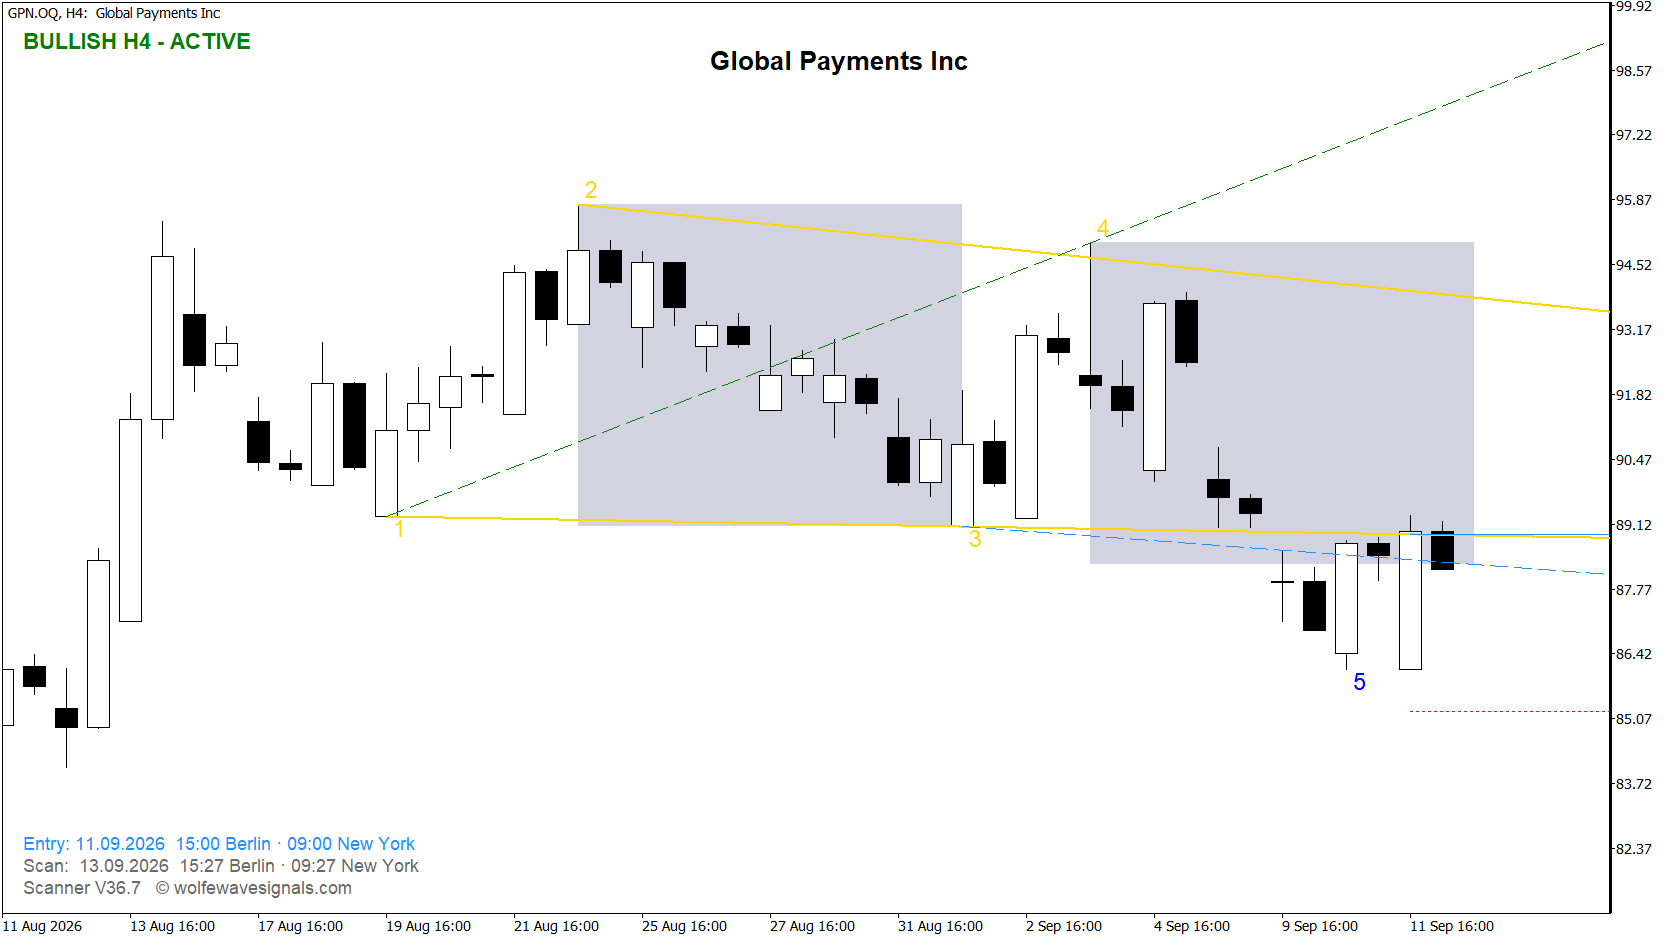Viewport: 1672px width, 940px height.
Task: Click the 89.12 price axis label
Action: point(1633,525)
